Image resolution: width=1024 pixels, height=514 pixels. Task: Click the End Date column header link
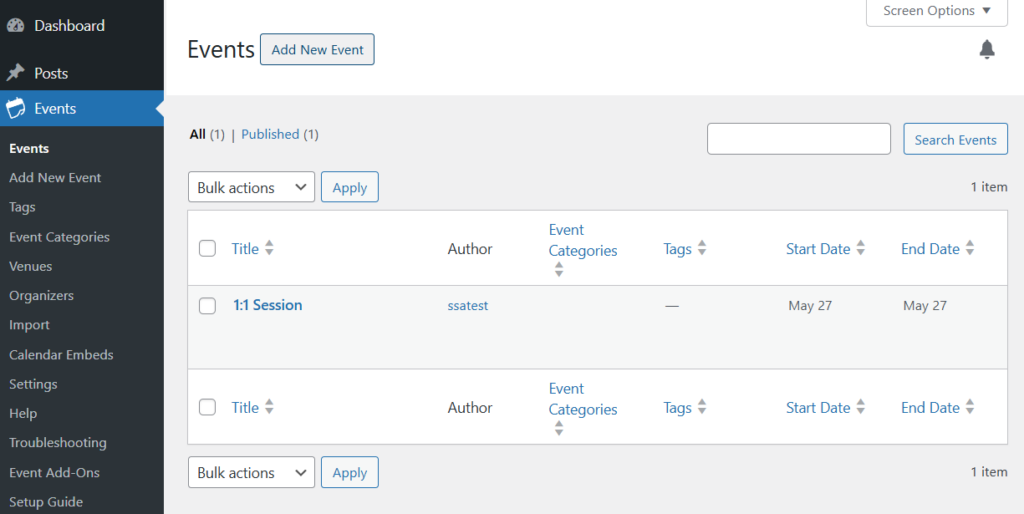(930, 249)
